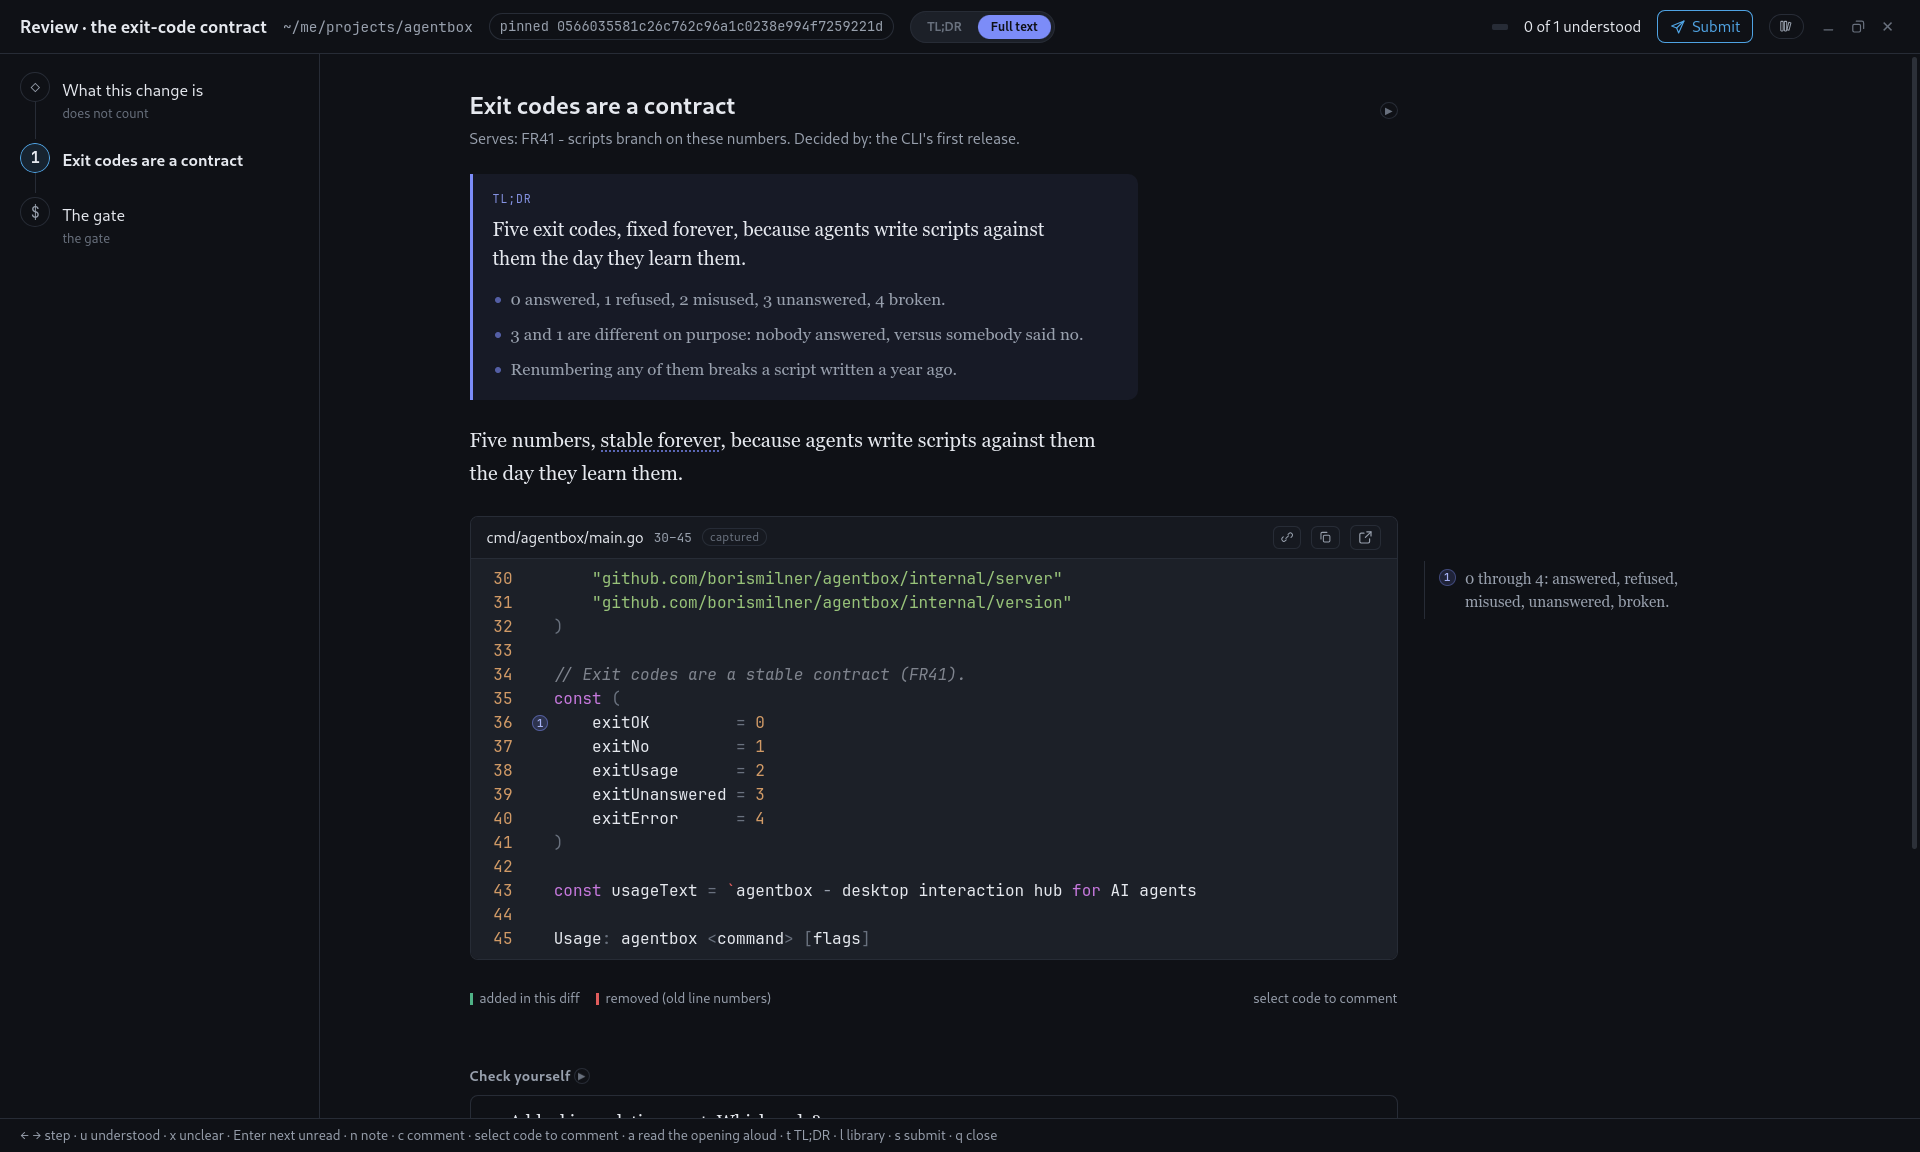Click the '0 answered, 1 refused' bullet
The width and height of the screenshot is (1920, 1152).
(727, 300)
